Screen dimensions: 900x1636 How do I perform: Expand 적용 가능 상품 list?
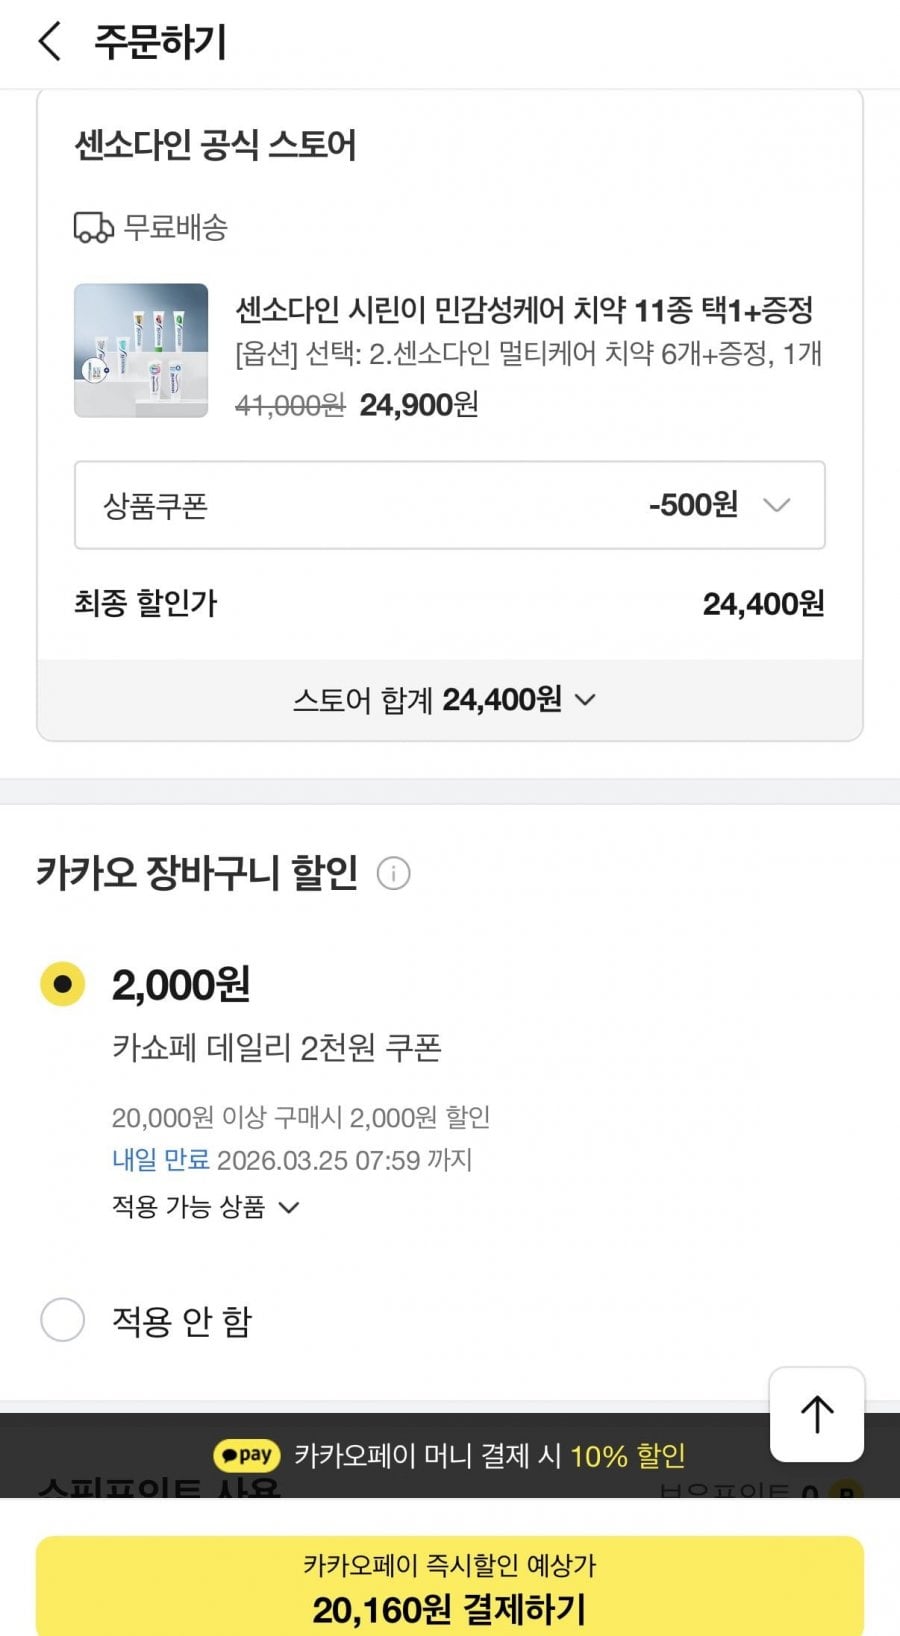pos(205,1207)
